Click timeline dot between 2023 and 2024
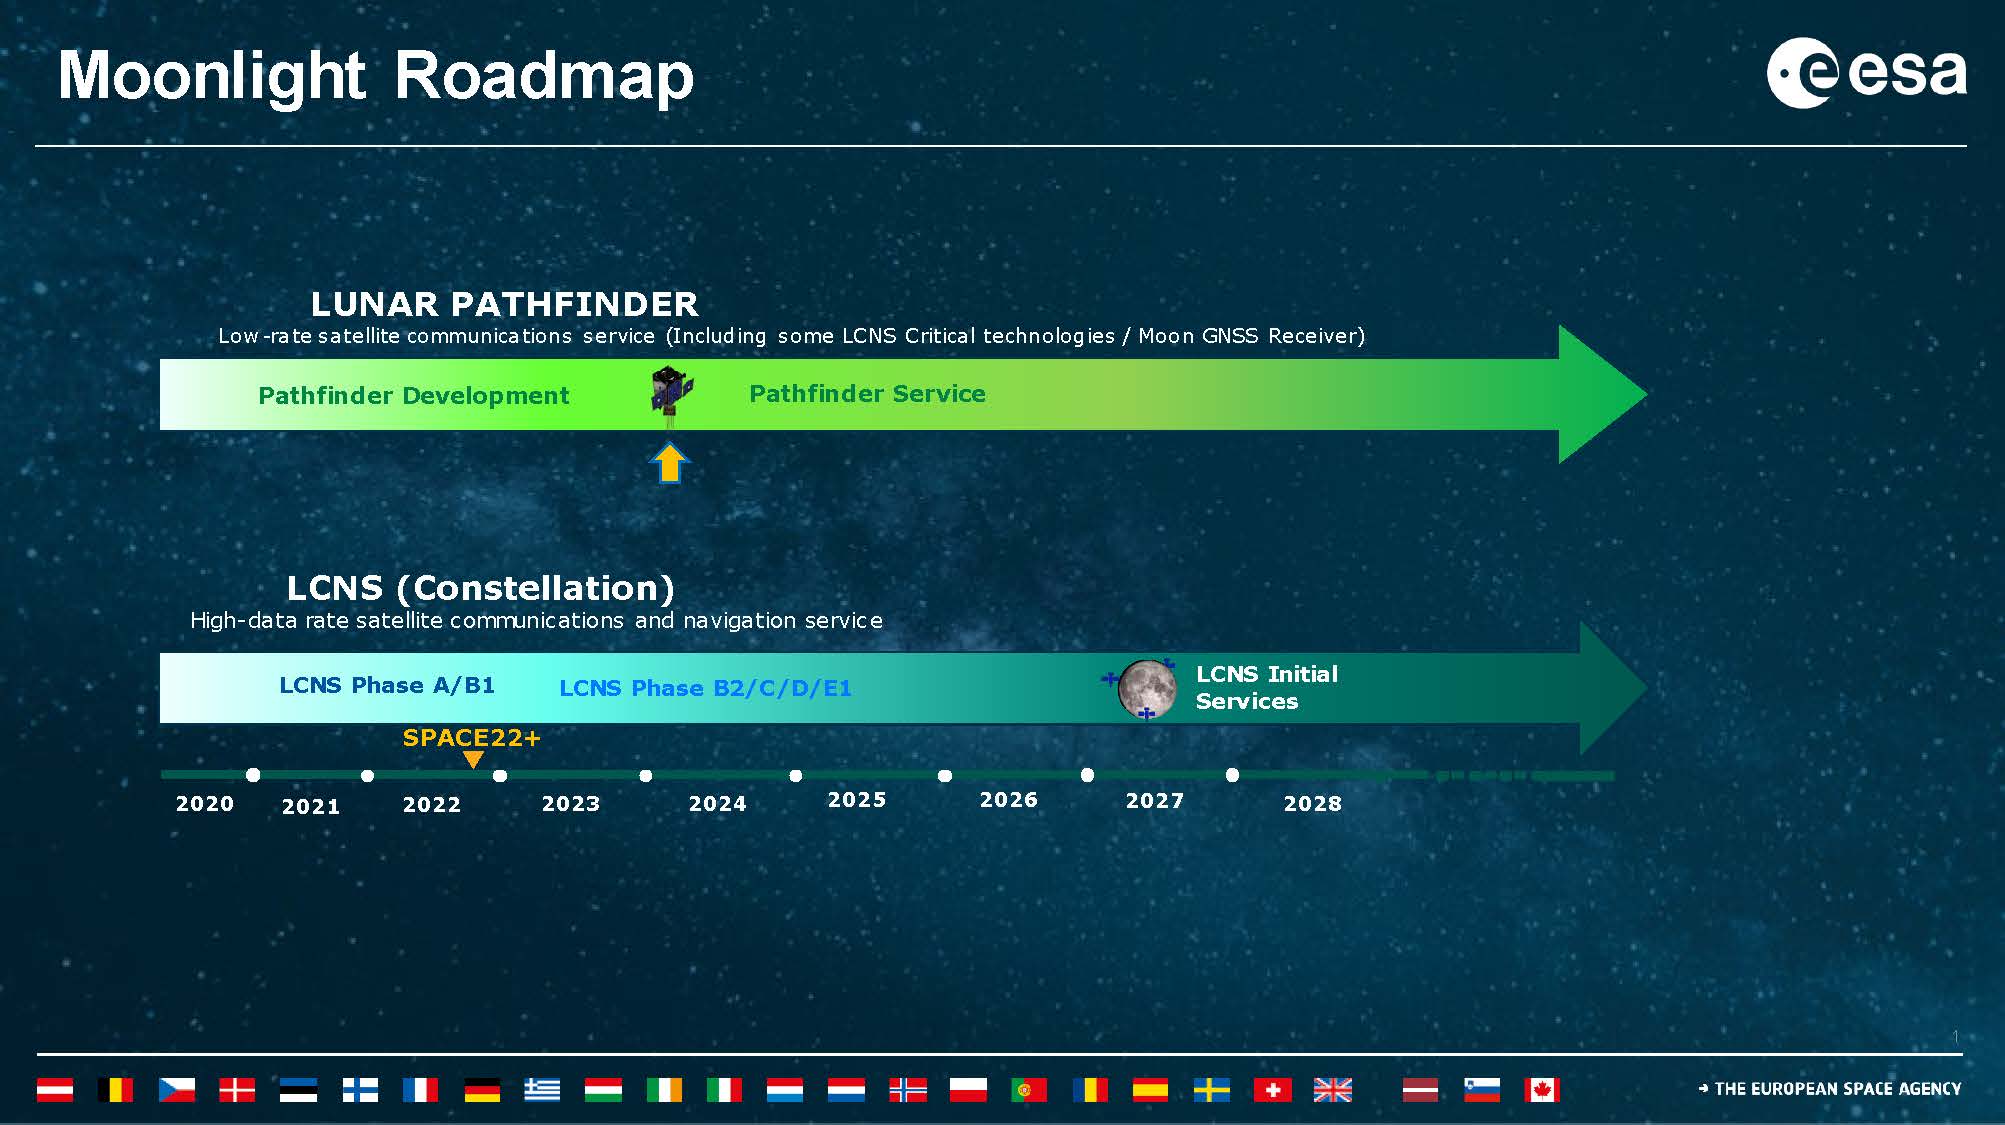 [x=646, y=776]
